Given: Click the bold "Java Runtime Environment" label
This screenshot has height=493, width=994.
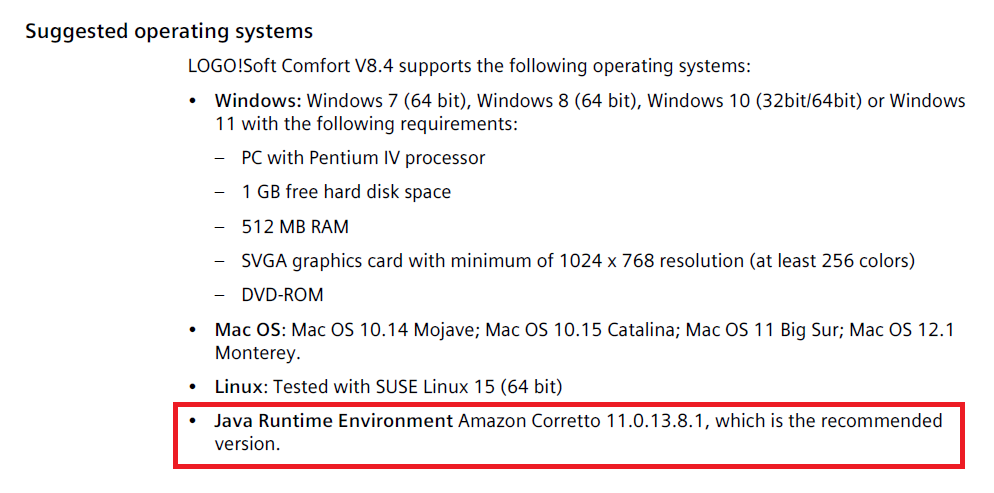Looking at the screenshot, I should pyautogui.click(x=334, y=421).
